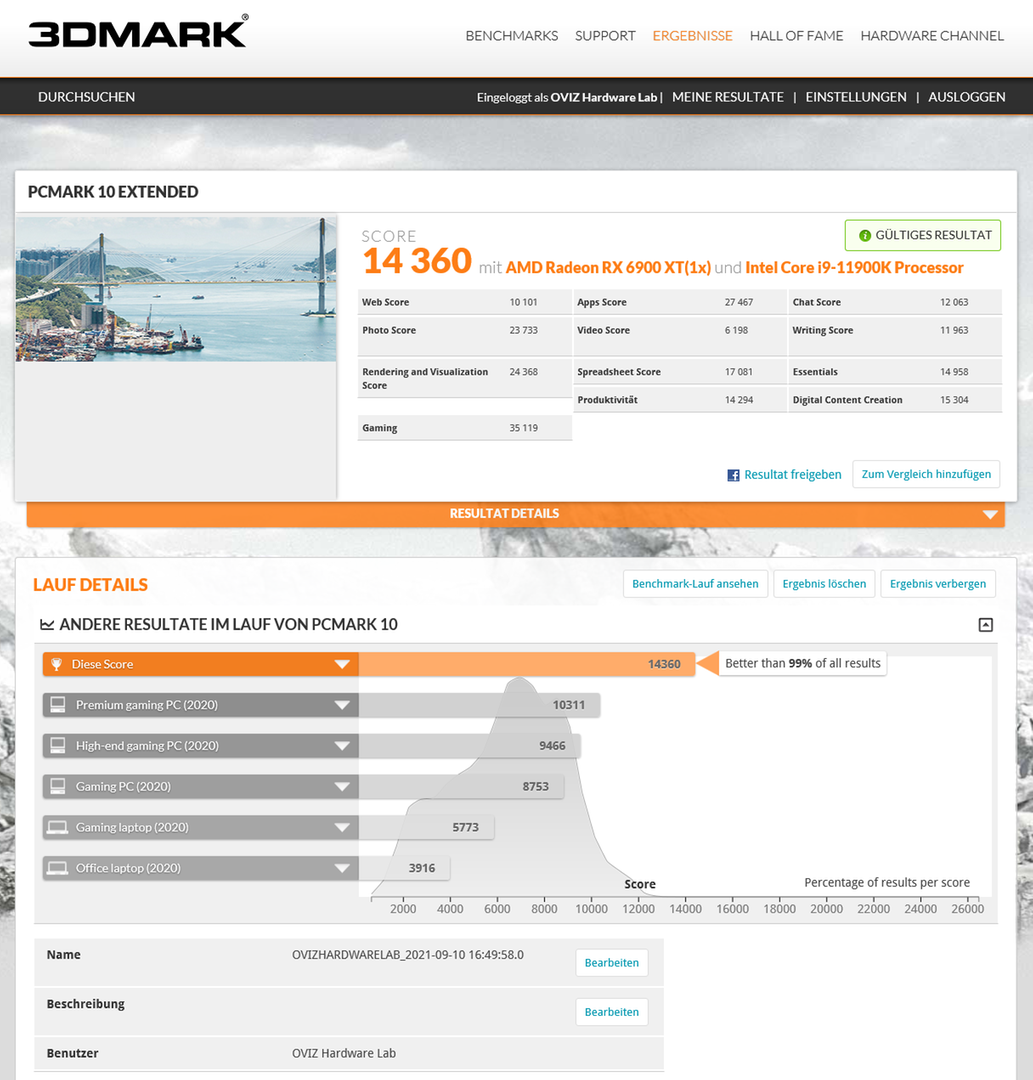Click the Web Score value 10 101

(x=523, y=302)
